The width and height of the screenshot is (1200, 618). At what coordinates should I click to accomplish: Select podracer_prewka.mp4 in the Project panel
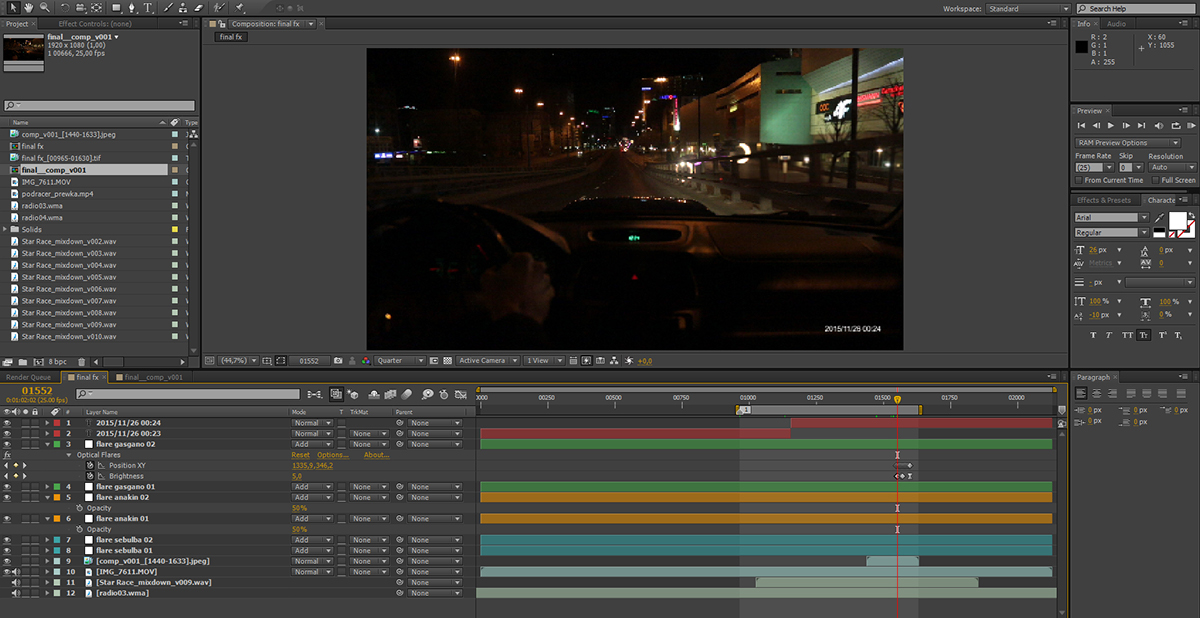(57, 193)
